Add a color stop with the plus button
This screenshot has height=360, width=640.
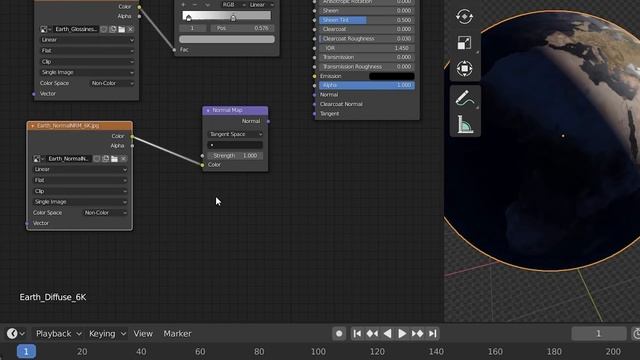[183, 4]
